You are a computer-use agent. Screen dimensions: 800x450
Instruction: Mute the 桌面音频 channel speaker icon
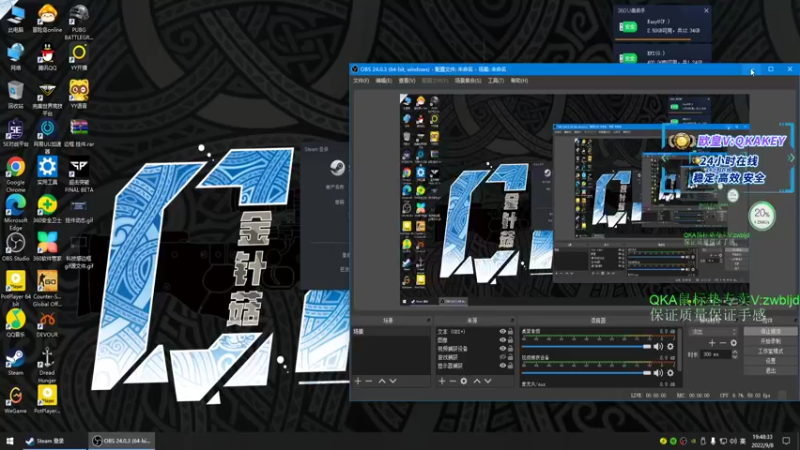pyautogui.click(x=658, y=346)
